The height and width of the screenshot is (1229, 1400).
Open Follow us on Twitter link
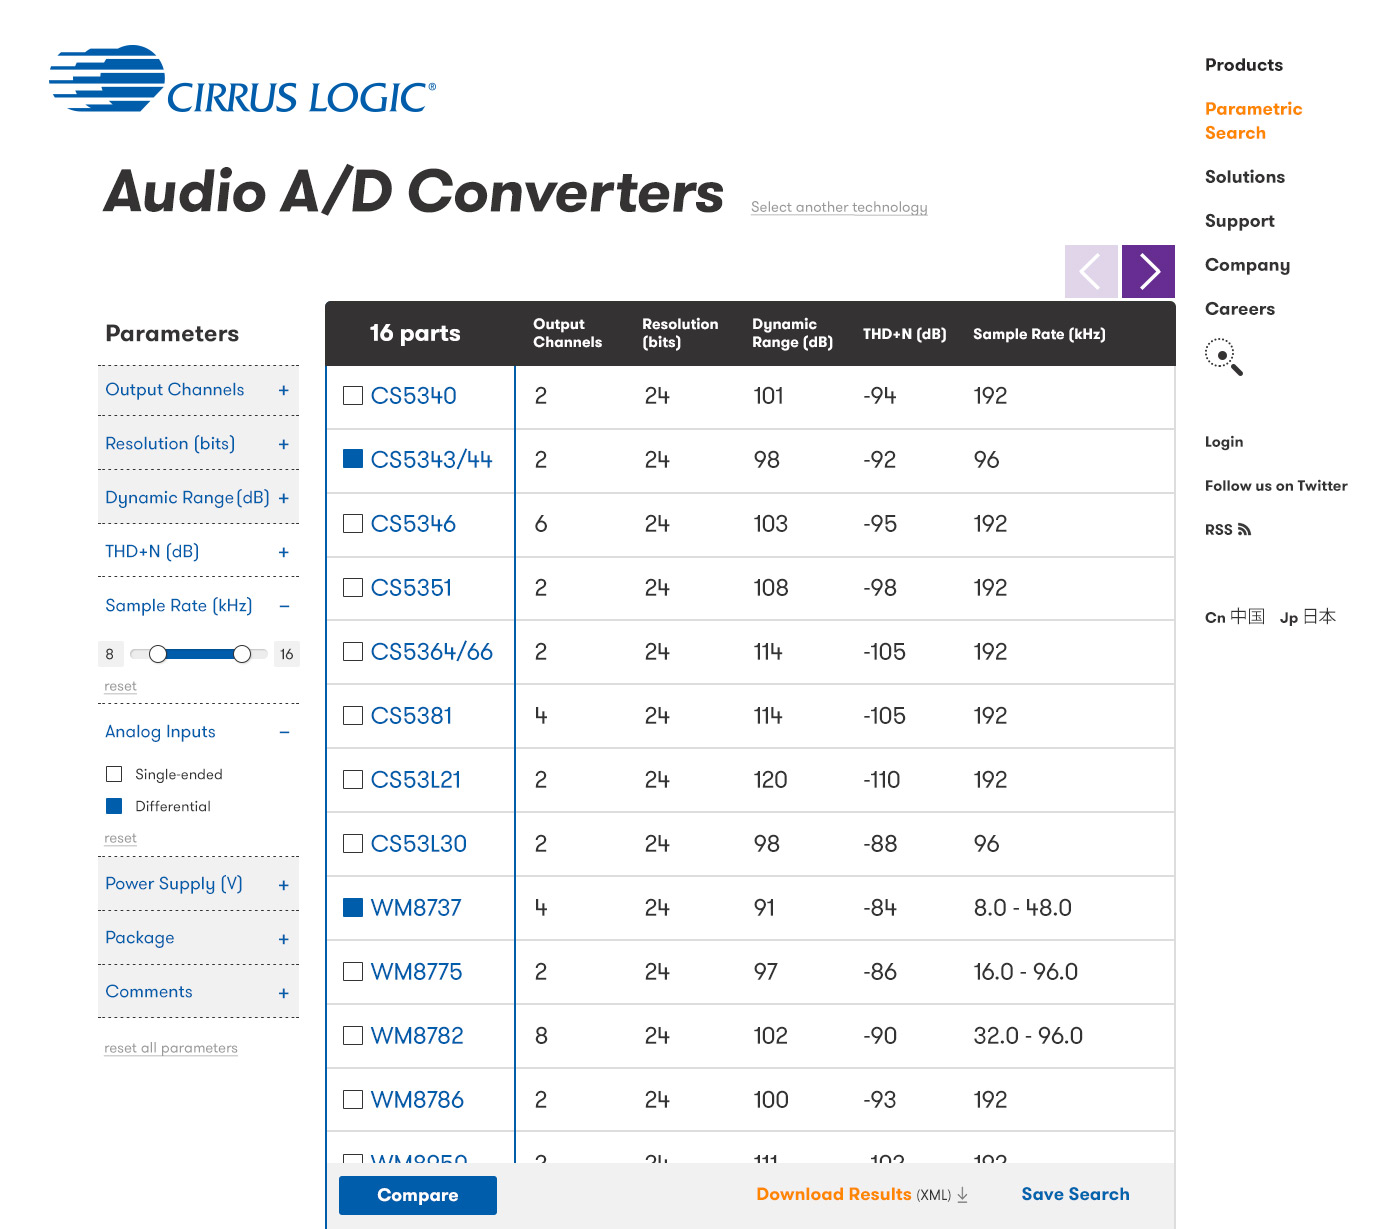(1276, 486)
